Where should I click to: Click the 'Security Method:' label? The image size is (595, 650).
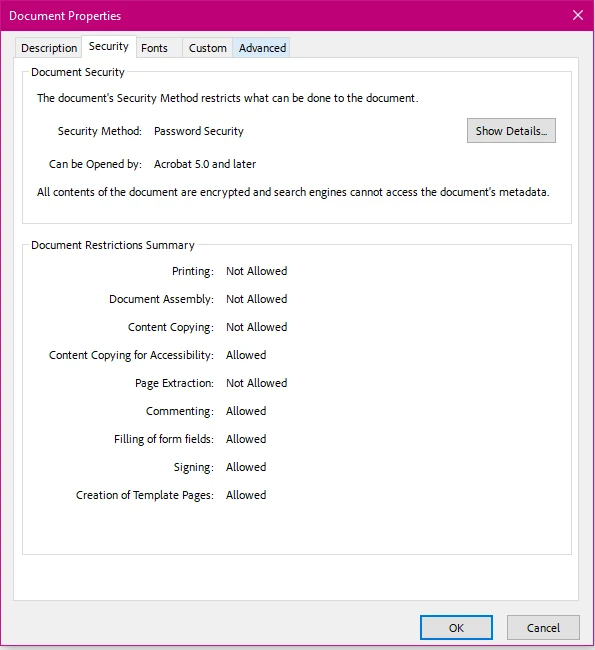(x=100, y=131)
